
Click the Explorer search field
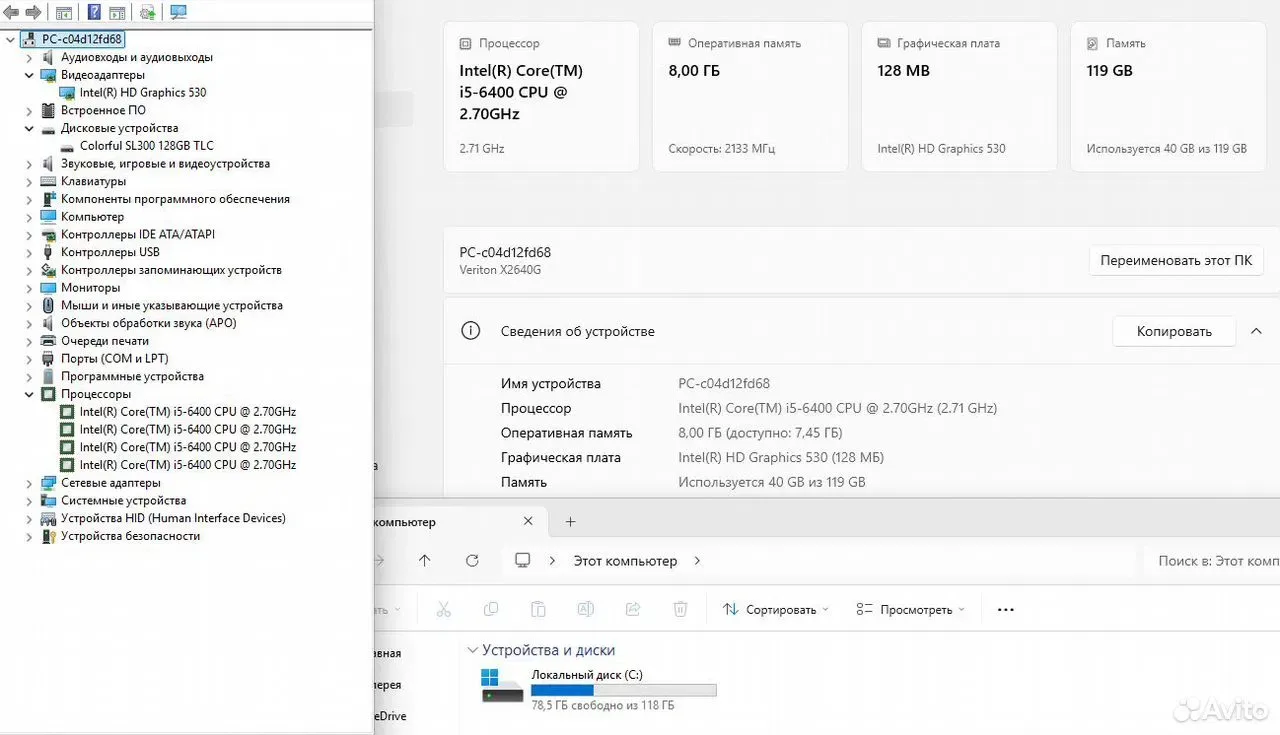coord(1214,561)
